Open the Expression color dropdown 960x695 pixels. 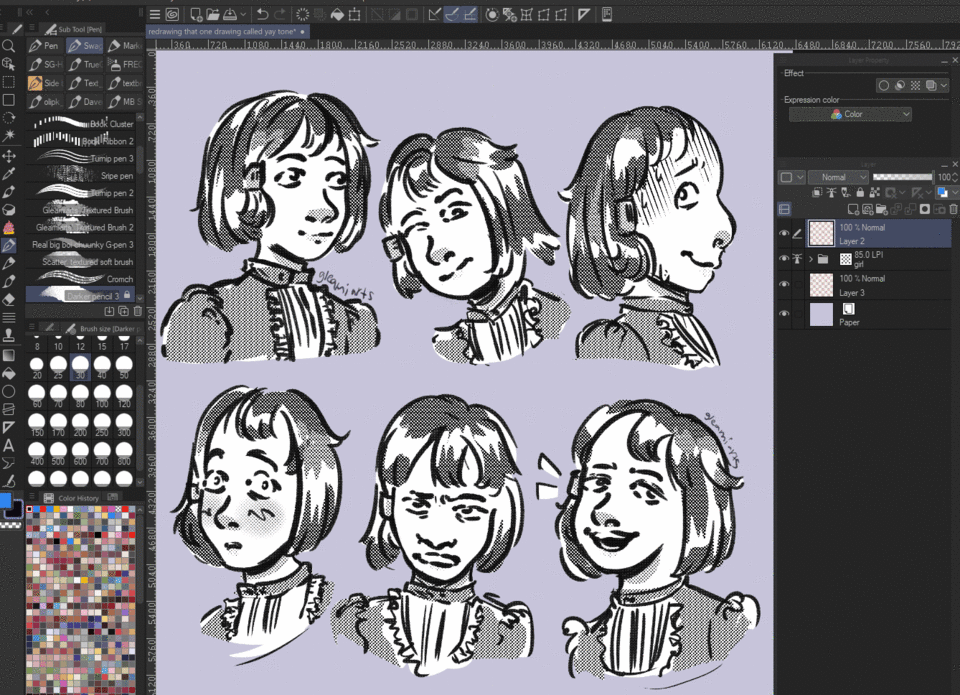pyautogui.click(x=850, y=114)
